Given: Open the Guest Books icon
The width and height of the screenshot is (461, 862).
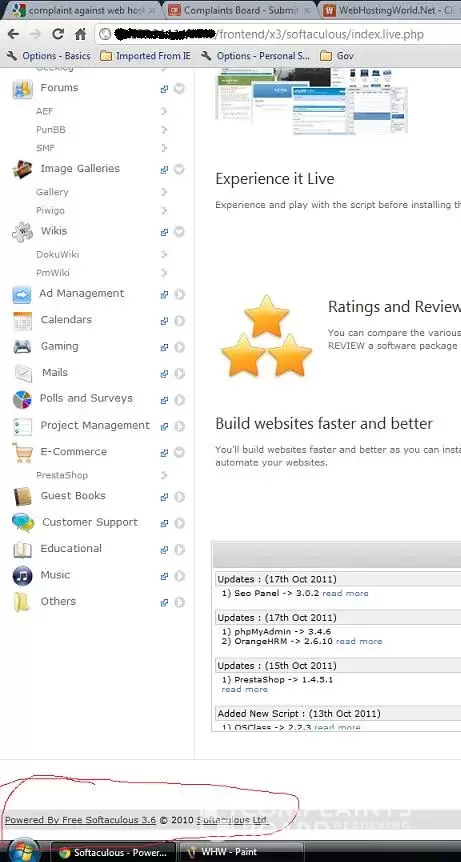Looking at the screenshot, I should 22,496.
